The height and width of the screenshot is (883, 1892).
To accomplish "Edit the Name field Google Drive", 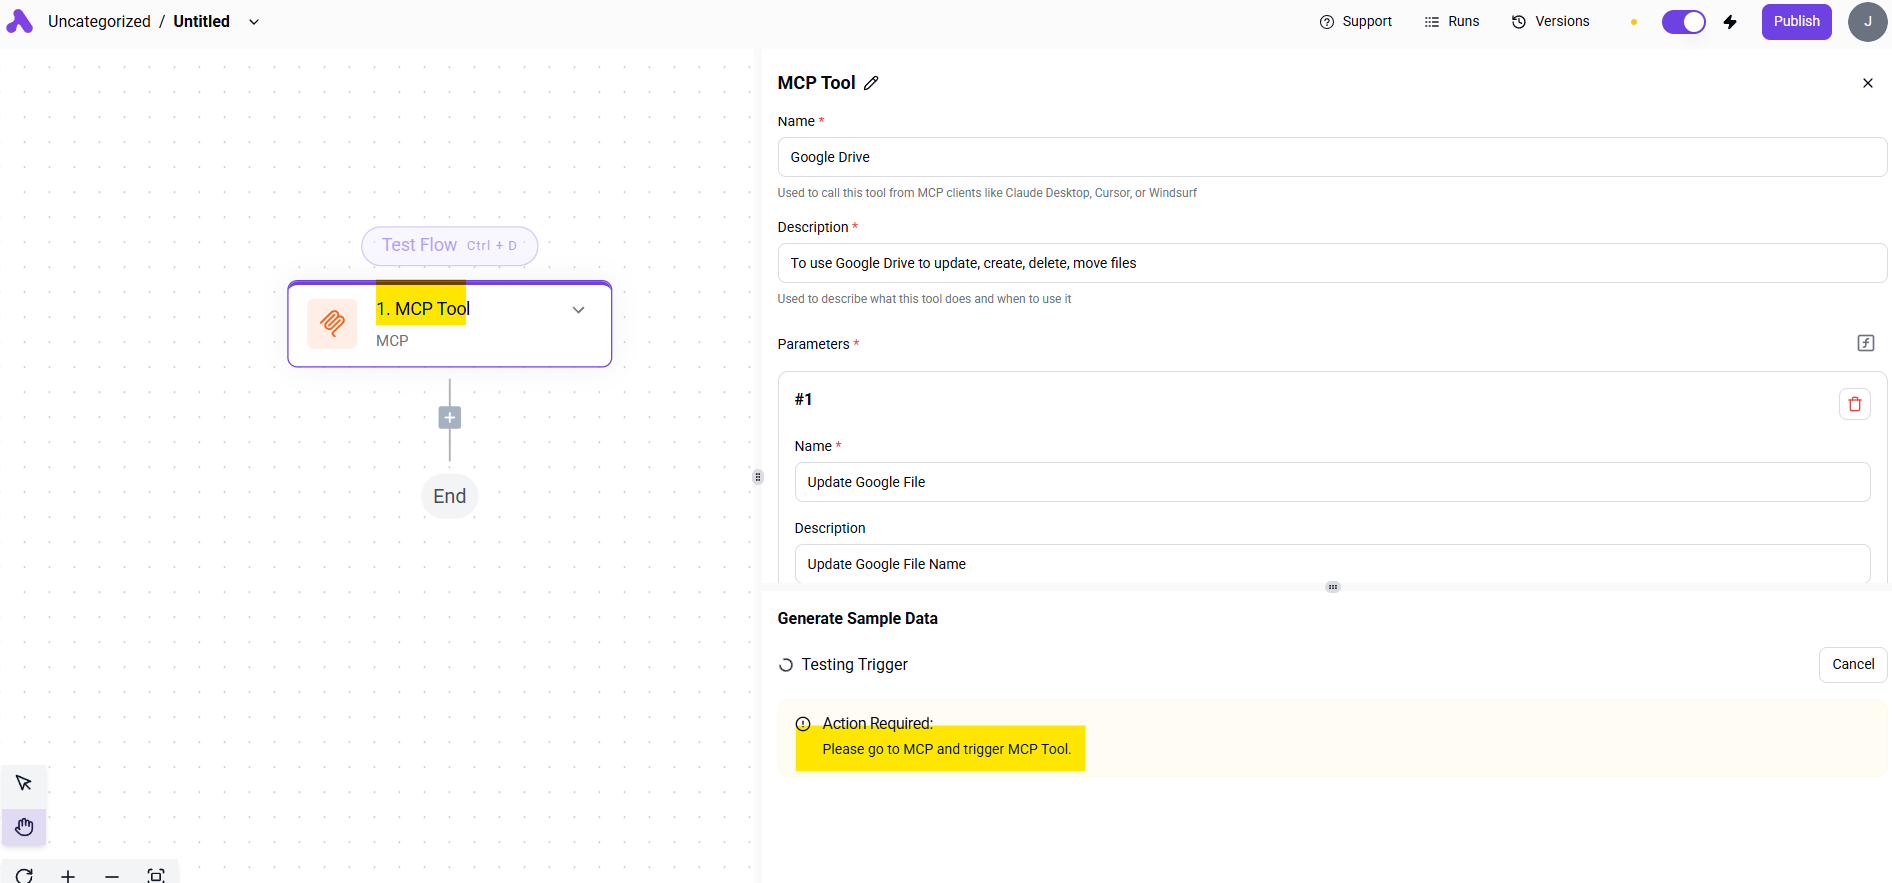I will 1332,157.
